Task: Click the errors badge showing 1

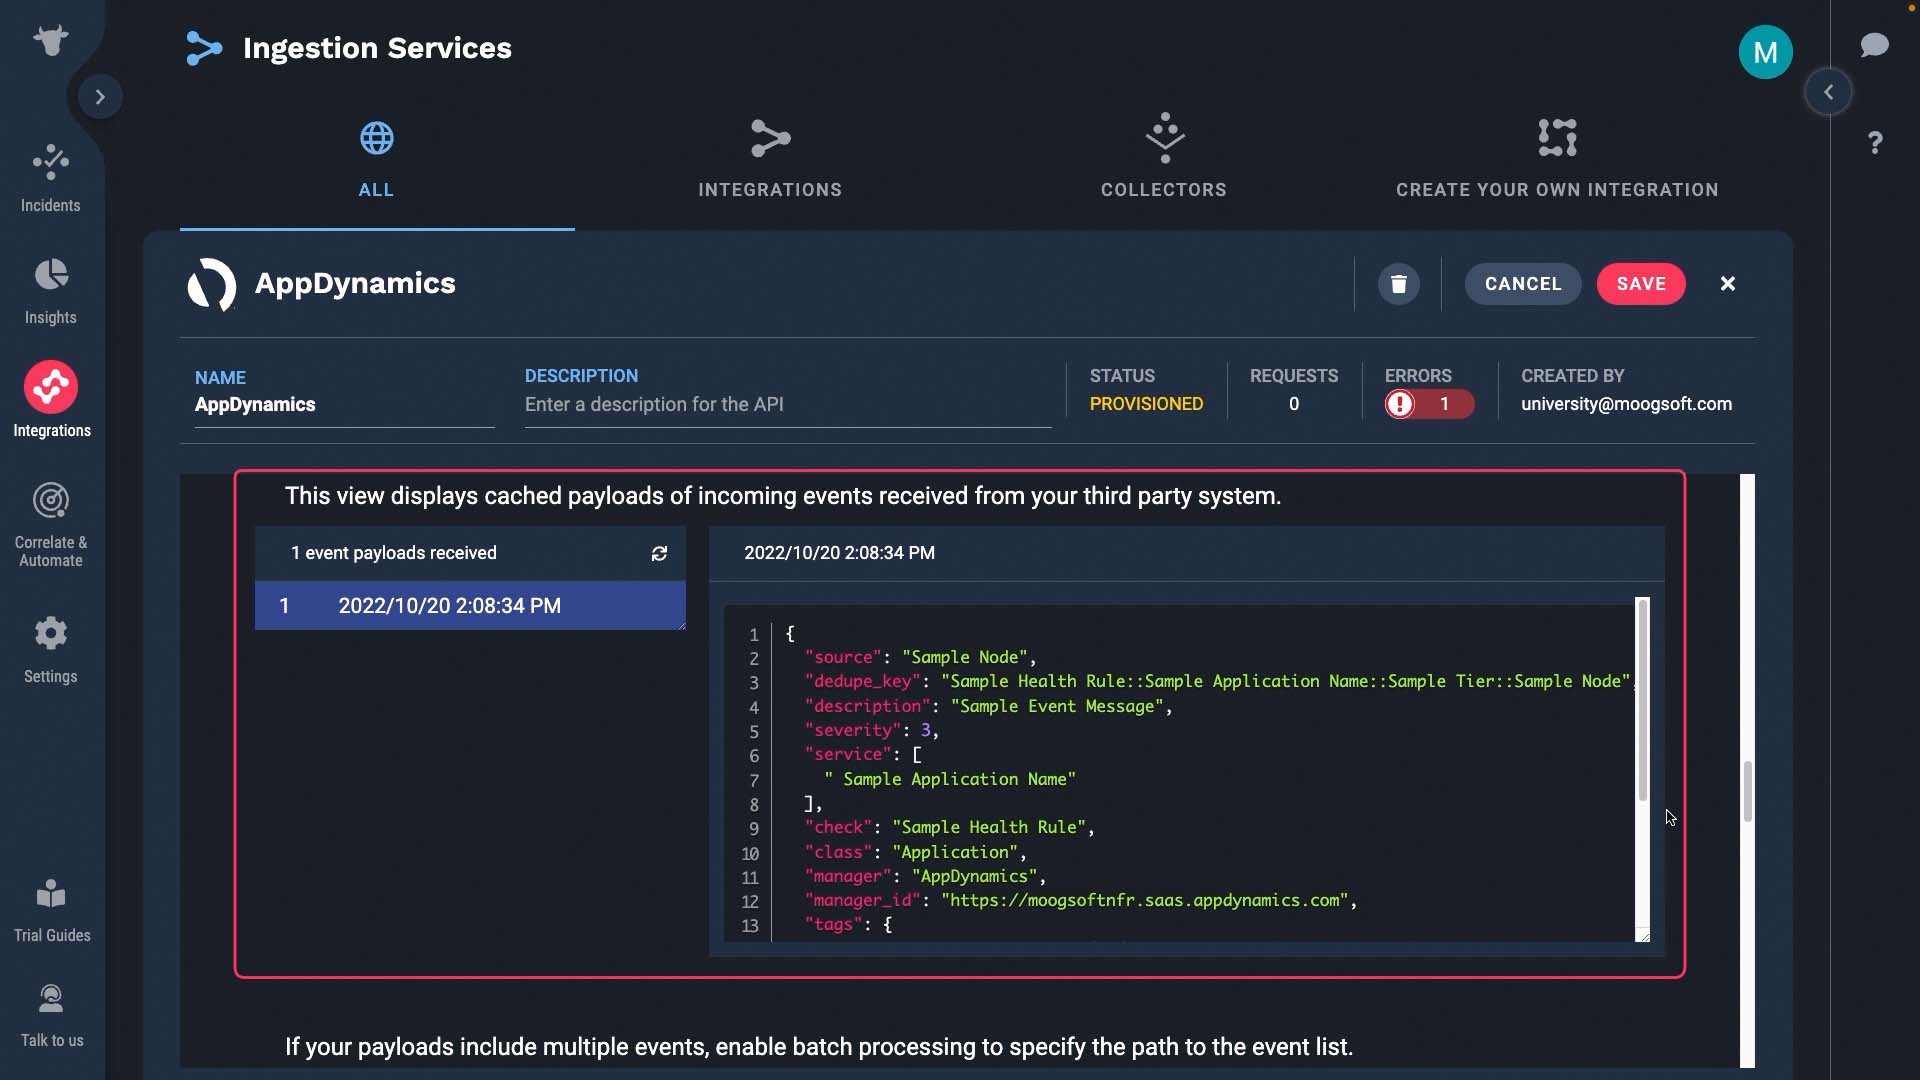Action: pyautogui.click(x=1429, y=404)
